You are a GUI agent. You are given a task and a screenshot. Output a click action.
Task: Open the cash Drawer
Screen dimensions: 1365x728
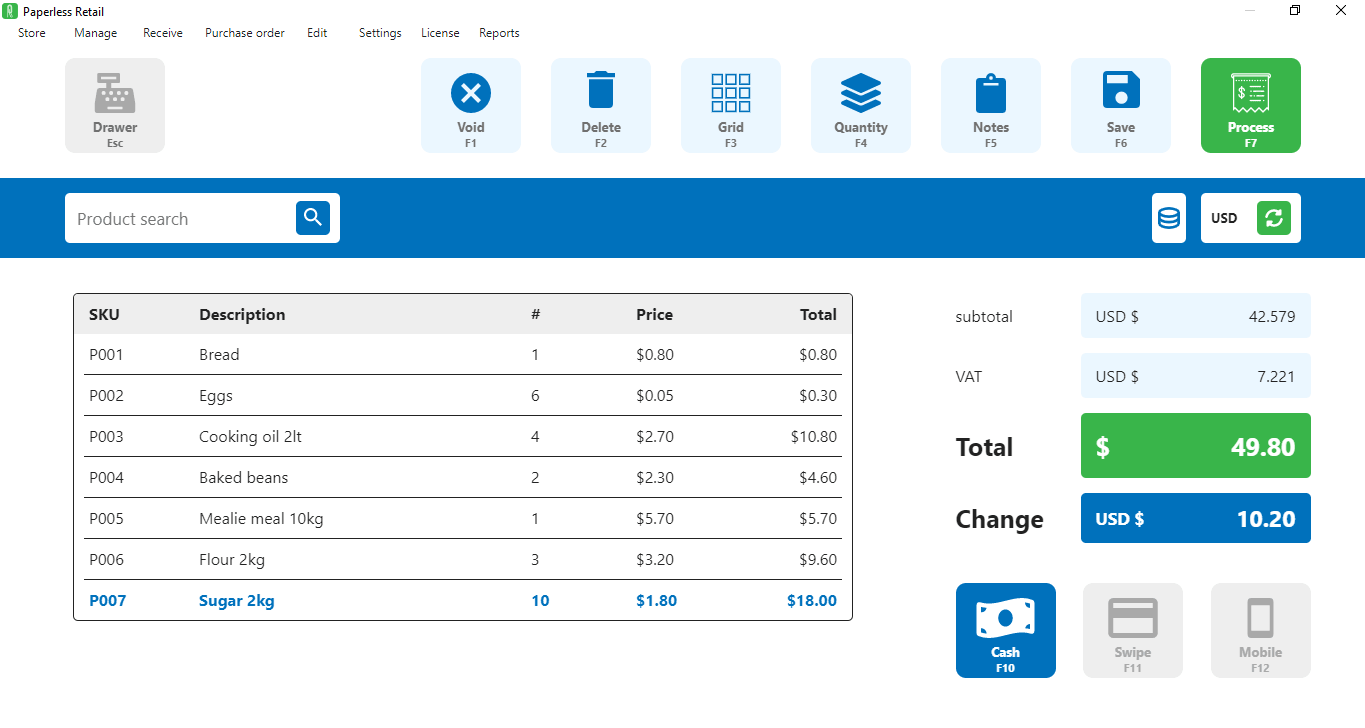click(x=115, y=106)
